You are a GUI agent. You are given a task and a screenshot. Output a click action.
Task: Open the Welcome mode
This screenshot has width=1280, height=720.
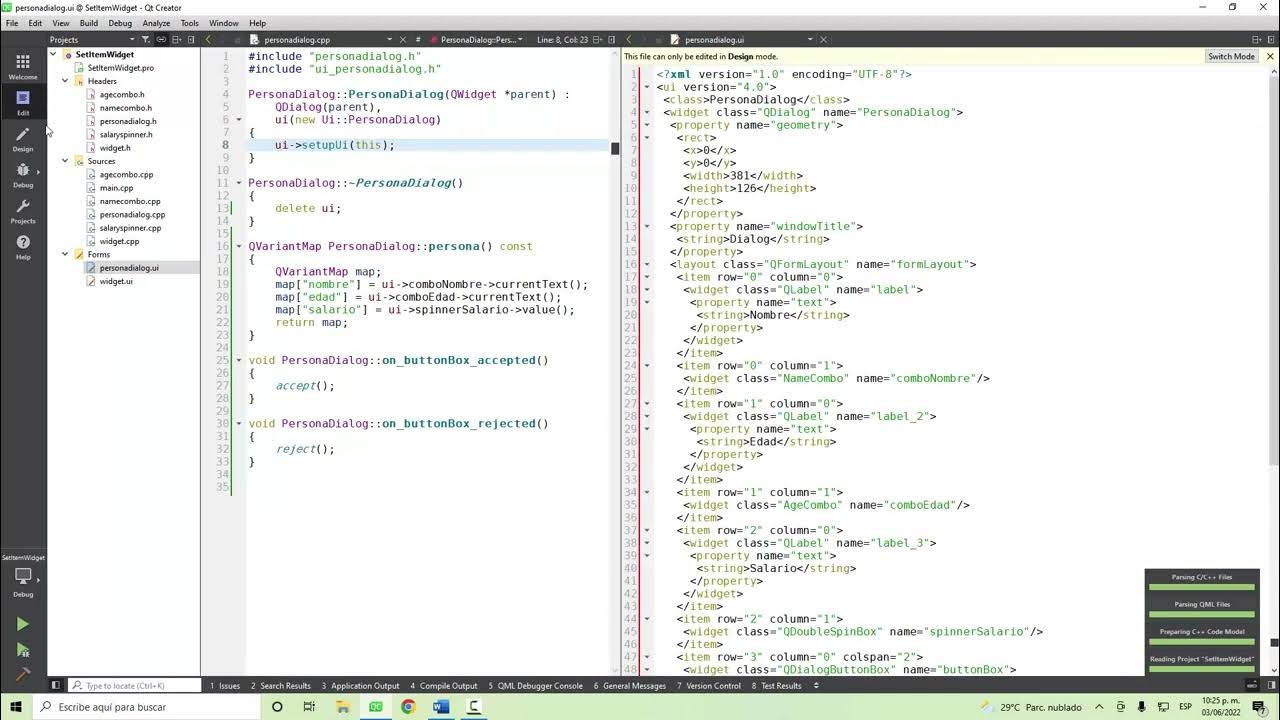(23, 67)
